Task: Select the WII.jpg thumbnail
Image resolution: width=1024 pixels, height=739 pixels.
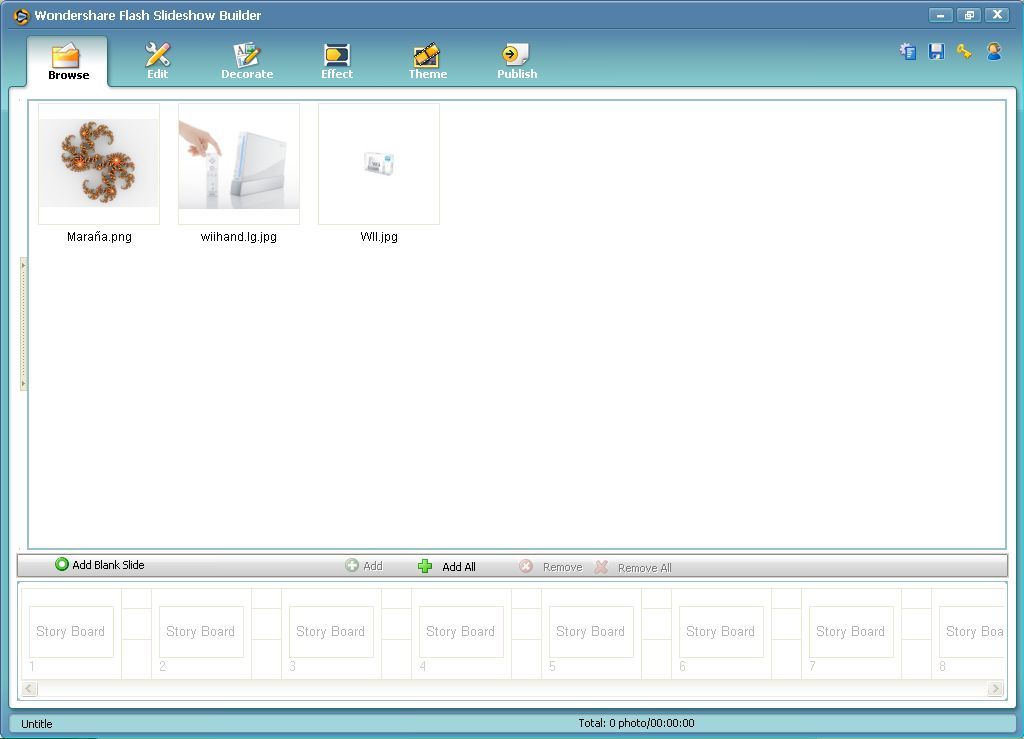Action: (x=379, y=163)
